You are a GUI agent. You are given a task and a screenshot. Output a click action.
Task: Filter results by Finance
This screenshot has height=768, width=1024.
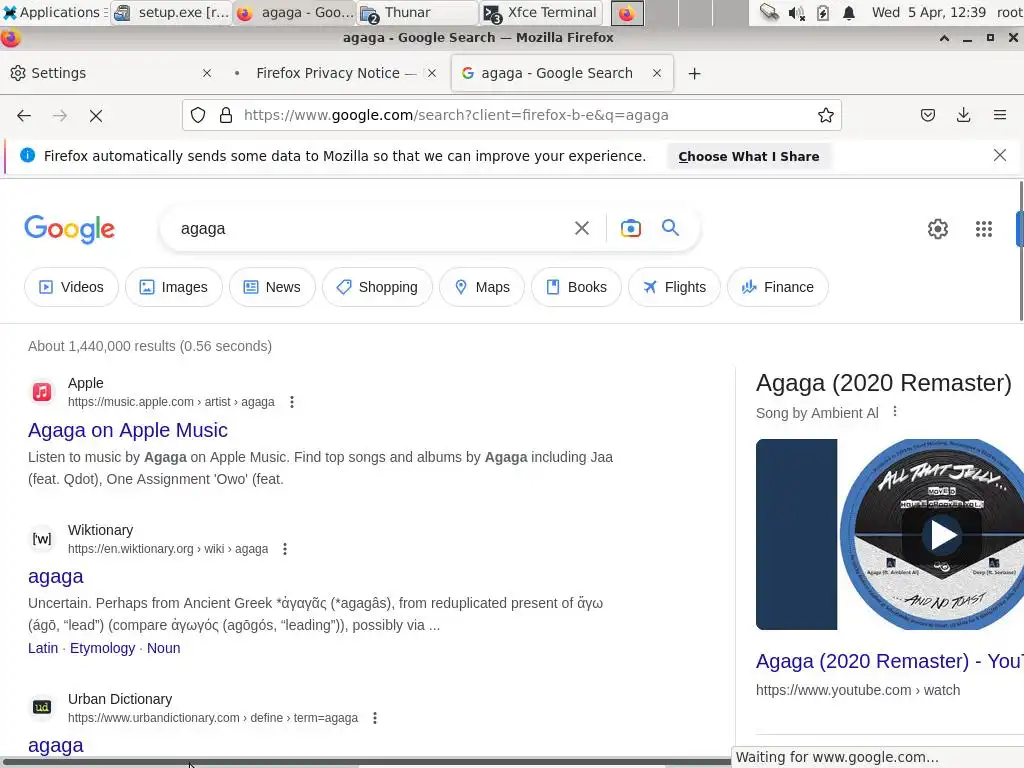(778, 287)
